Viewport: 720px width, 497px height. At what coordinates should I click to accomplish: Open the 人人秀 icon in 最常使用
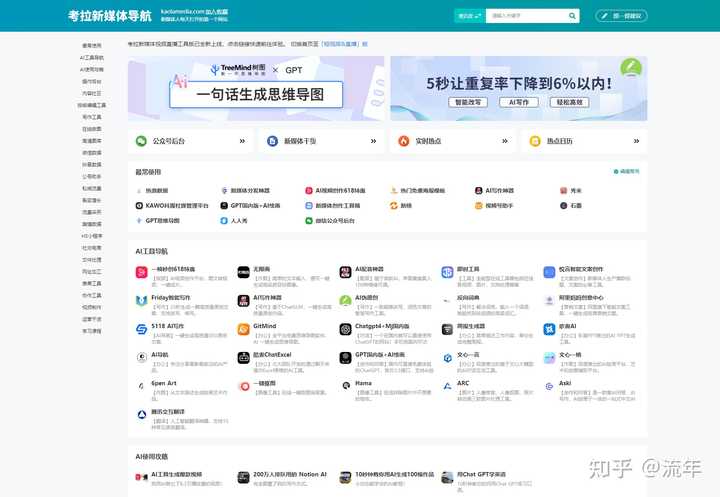224,221
